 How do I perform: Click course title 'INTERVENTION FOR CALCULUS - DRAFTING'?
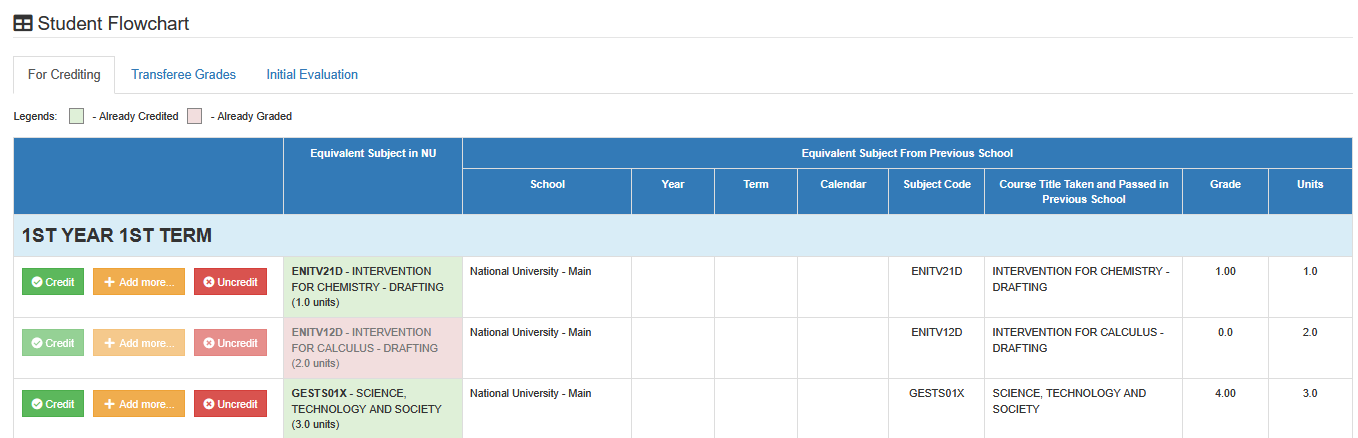(1077, 340)
